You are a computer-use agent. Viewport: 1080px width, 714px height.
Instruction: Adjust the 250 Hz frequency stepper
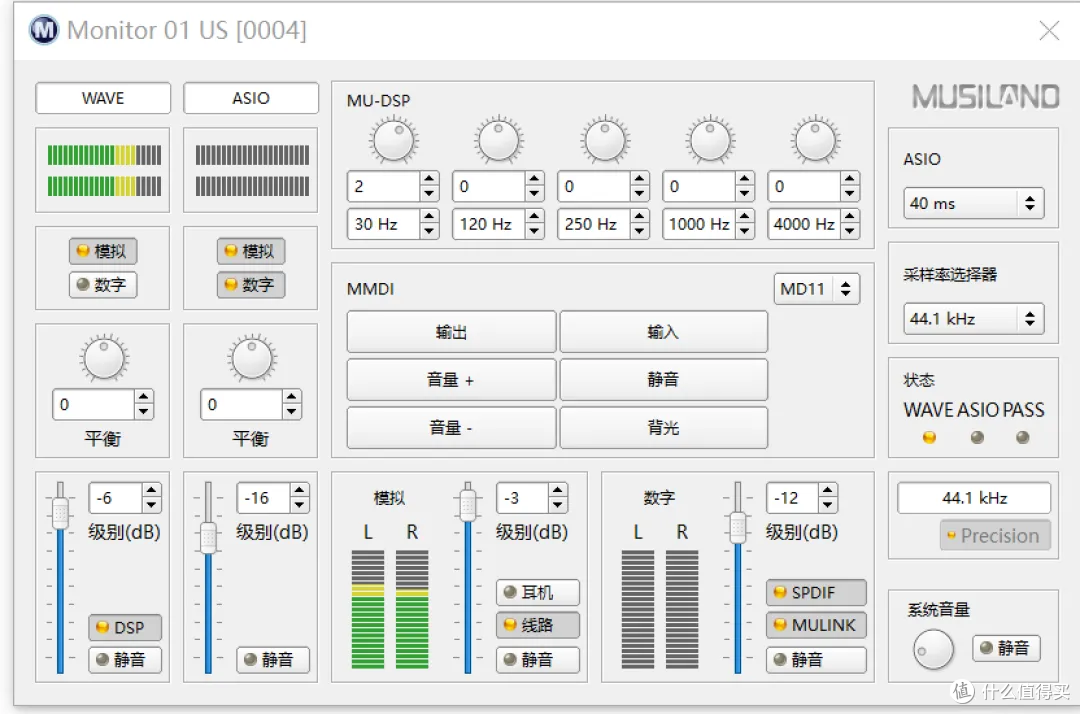tap(640, 224)
